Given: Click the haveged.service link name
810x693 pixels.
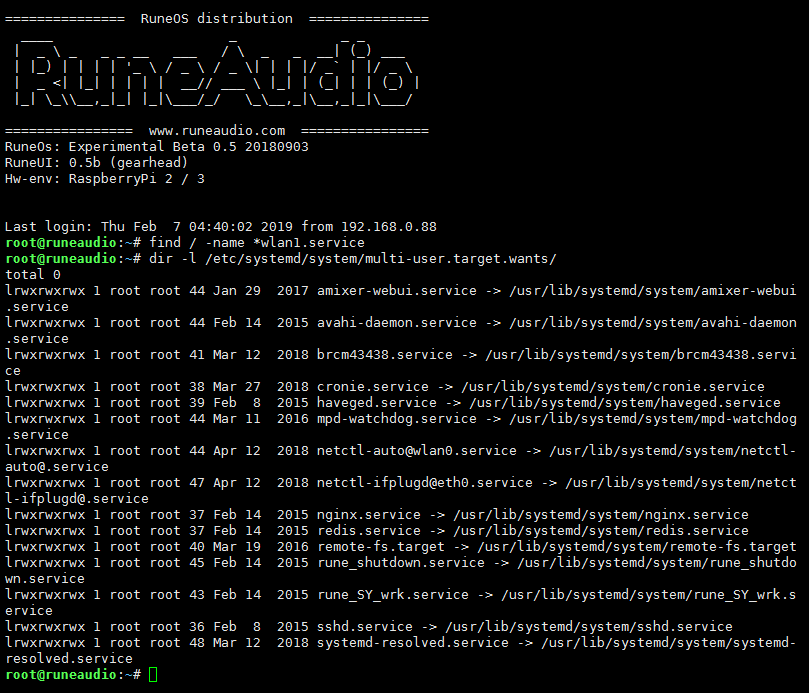Looking at the screenshot, I should 377,403.
